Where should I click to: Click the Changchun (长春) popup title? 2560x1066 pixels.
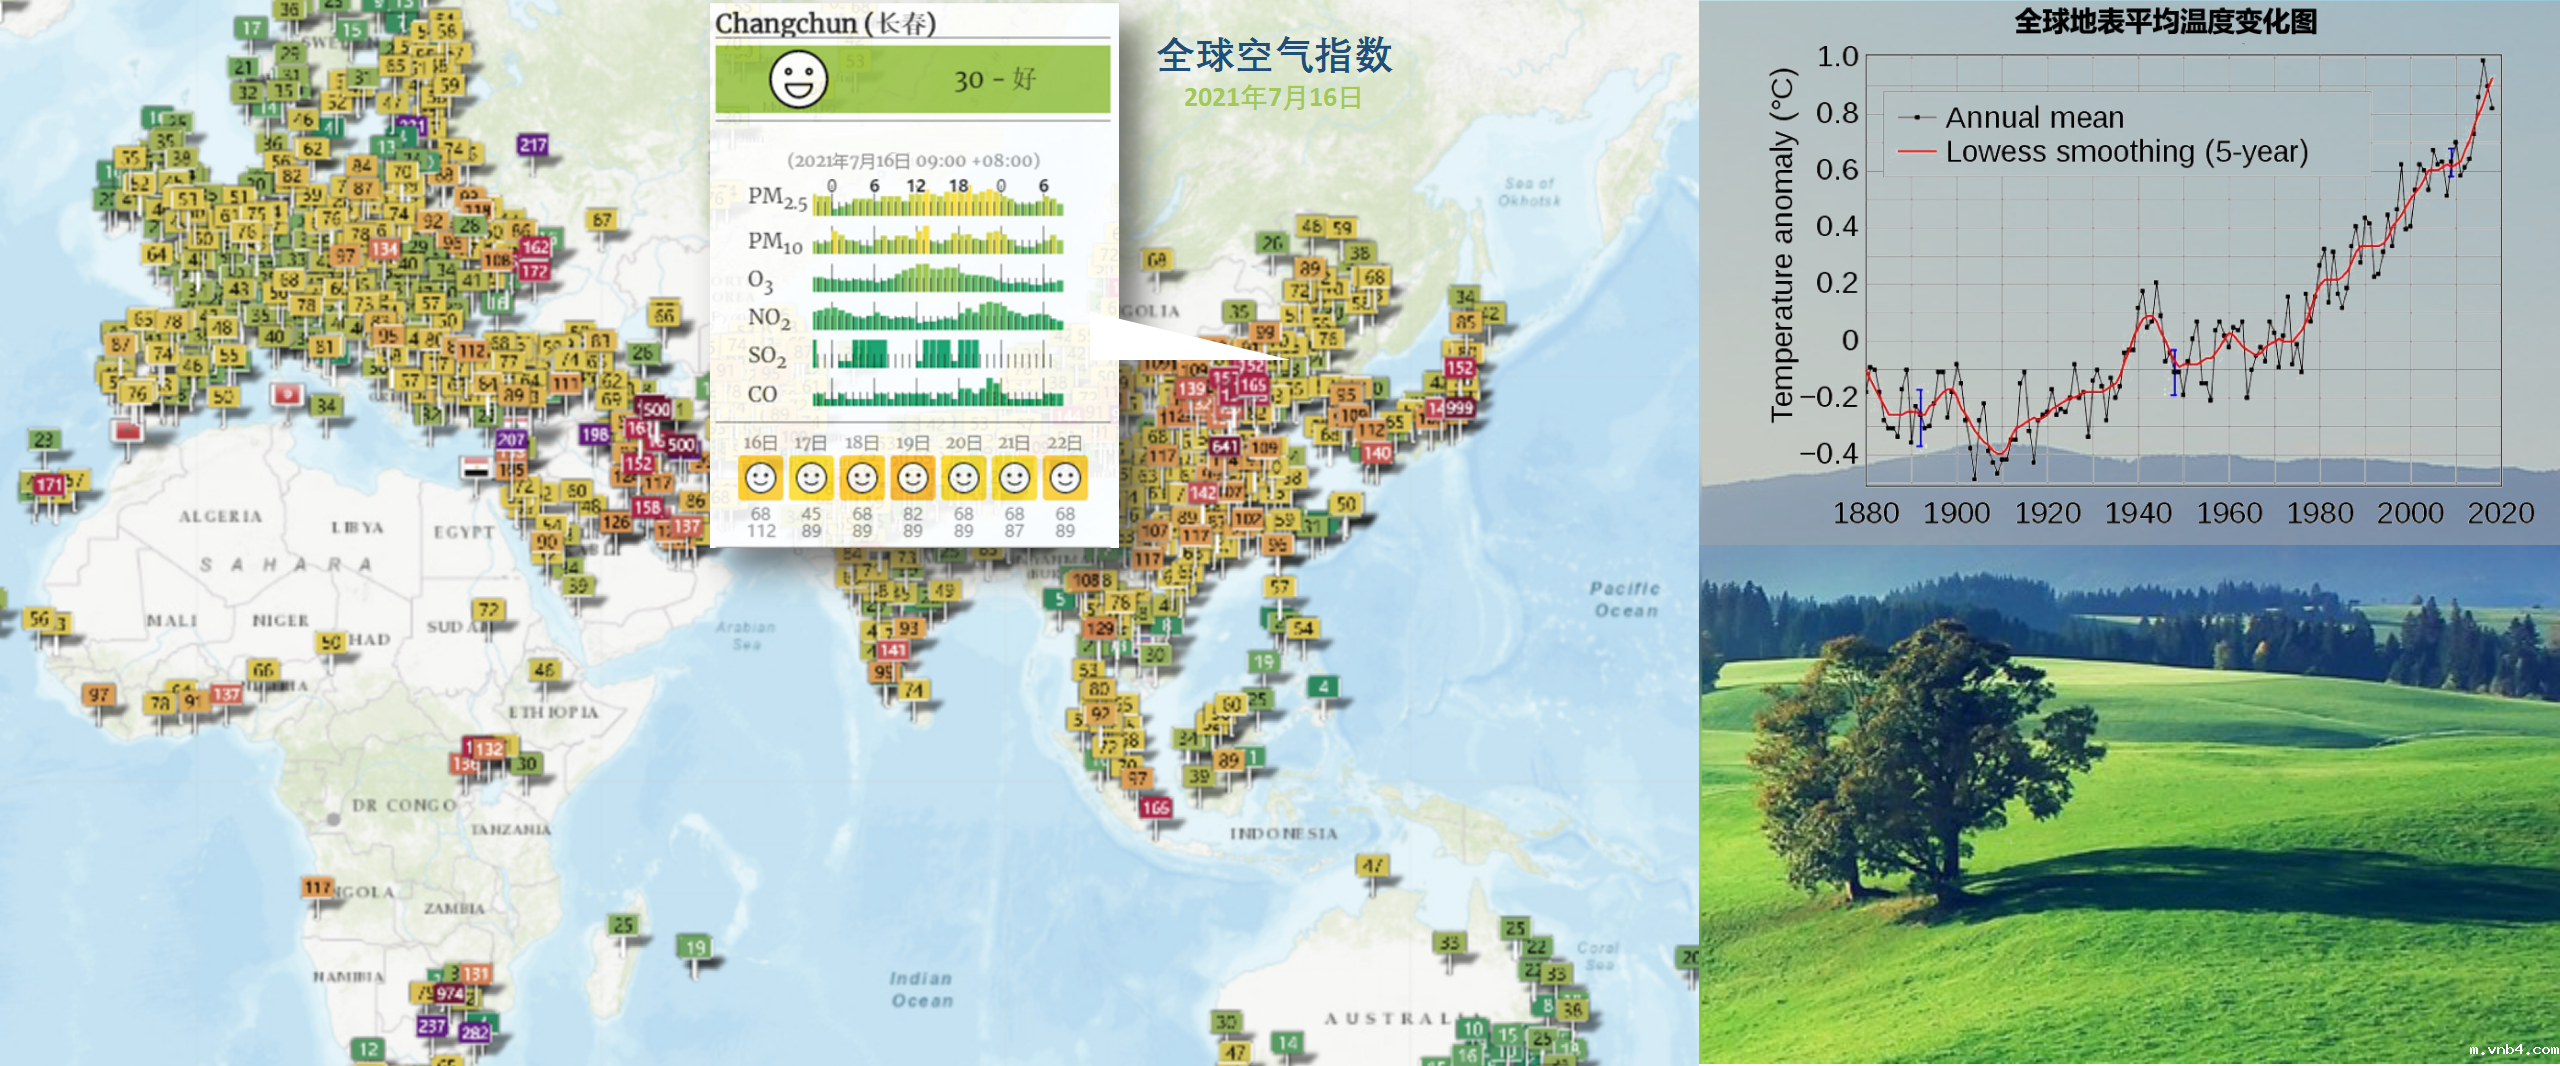[x=825, y=22]
